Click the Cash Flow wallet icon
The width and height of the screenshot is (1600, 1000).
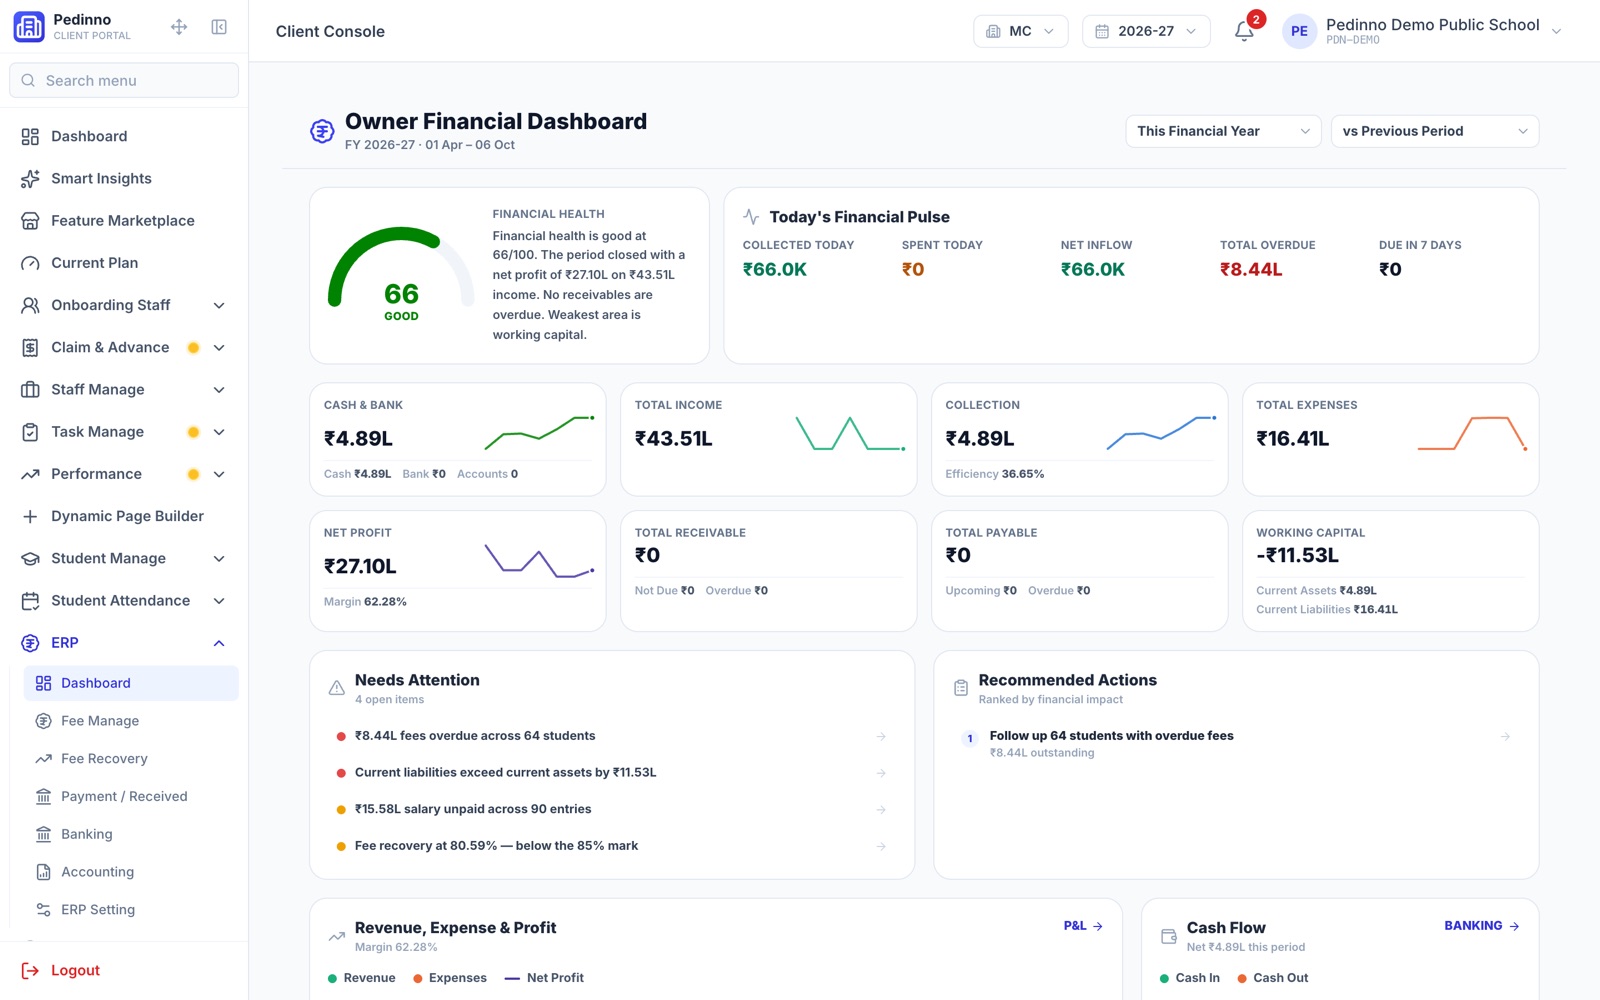point(1168,937)
